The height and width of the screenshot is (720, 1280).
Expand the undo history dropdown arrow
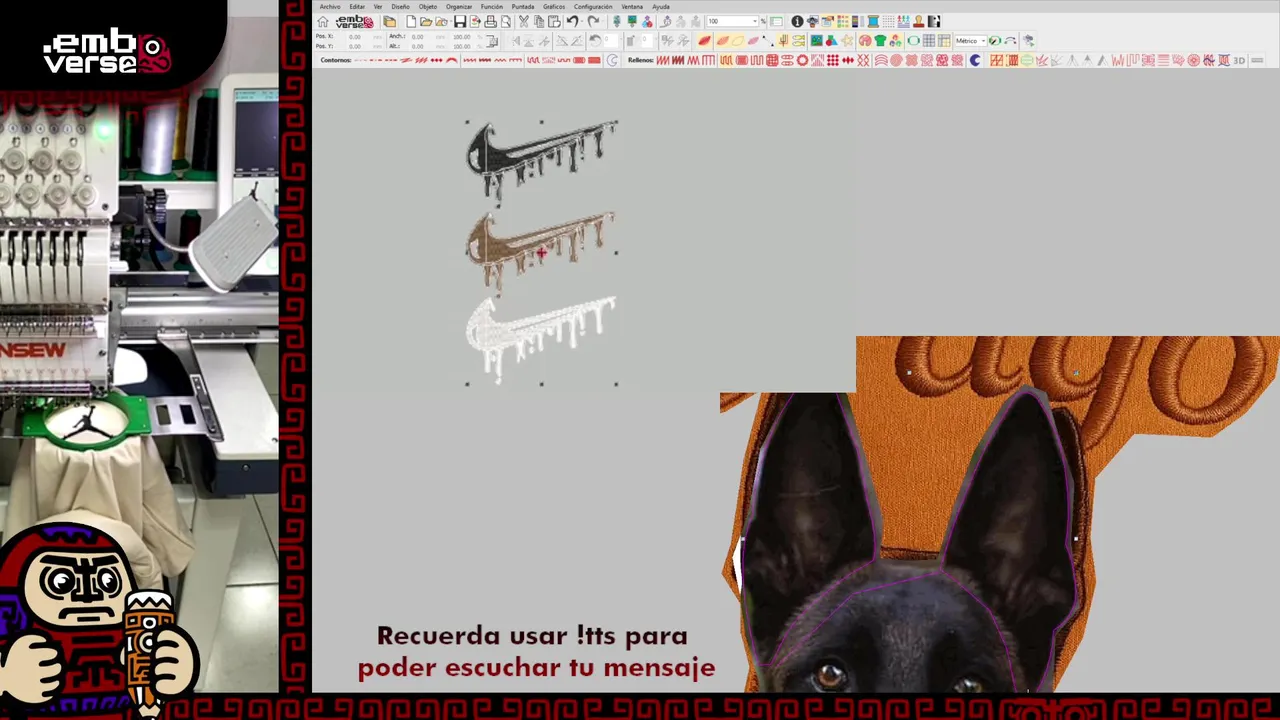coord(582,21)
